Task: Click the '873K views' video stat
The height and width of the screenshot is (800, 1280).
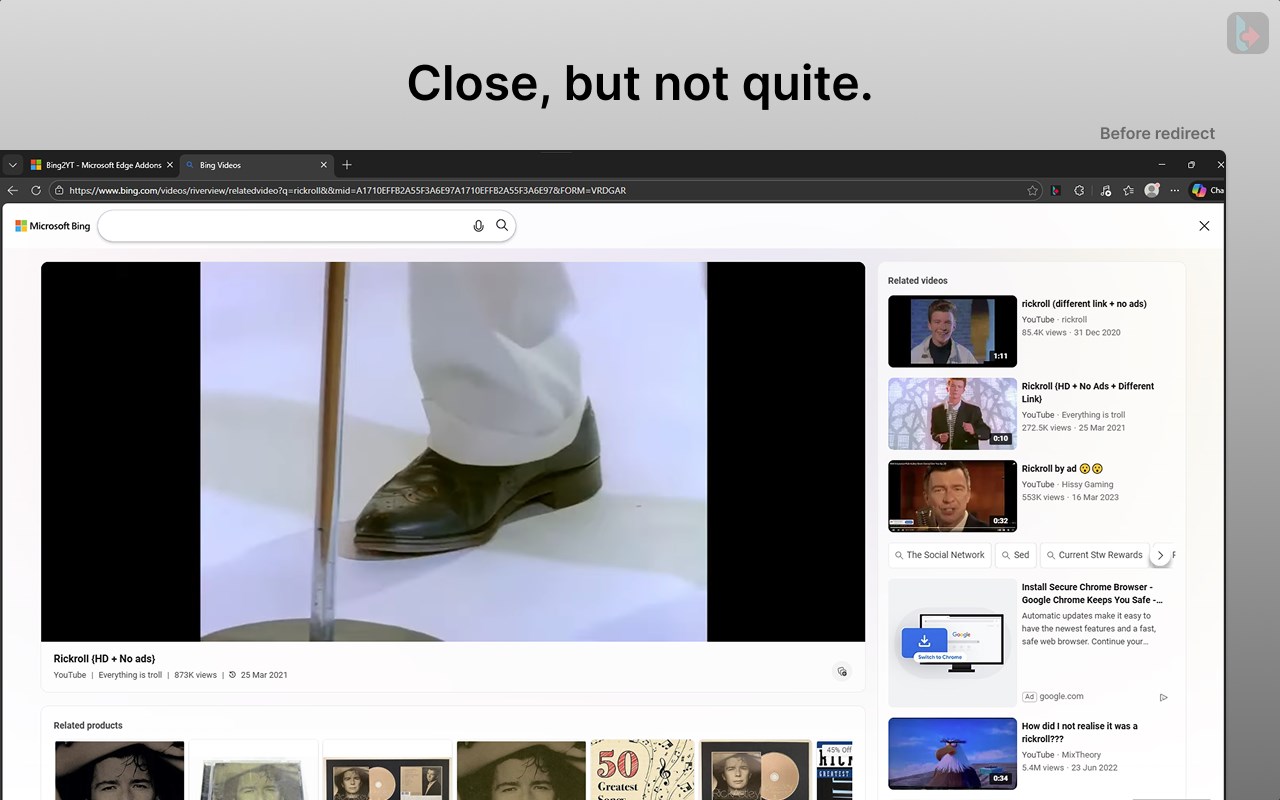Action: coord(195,675)
